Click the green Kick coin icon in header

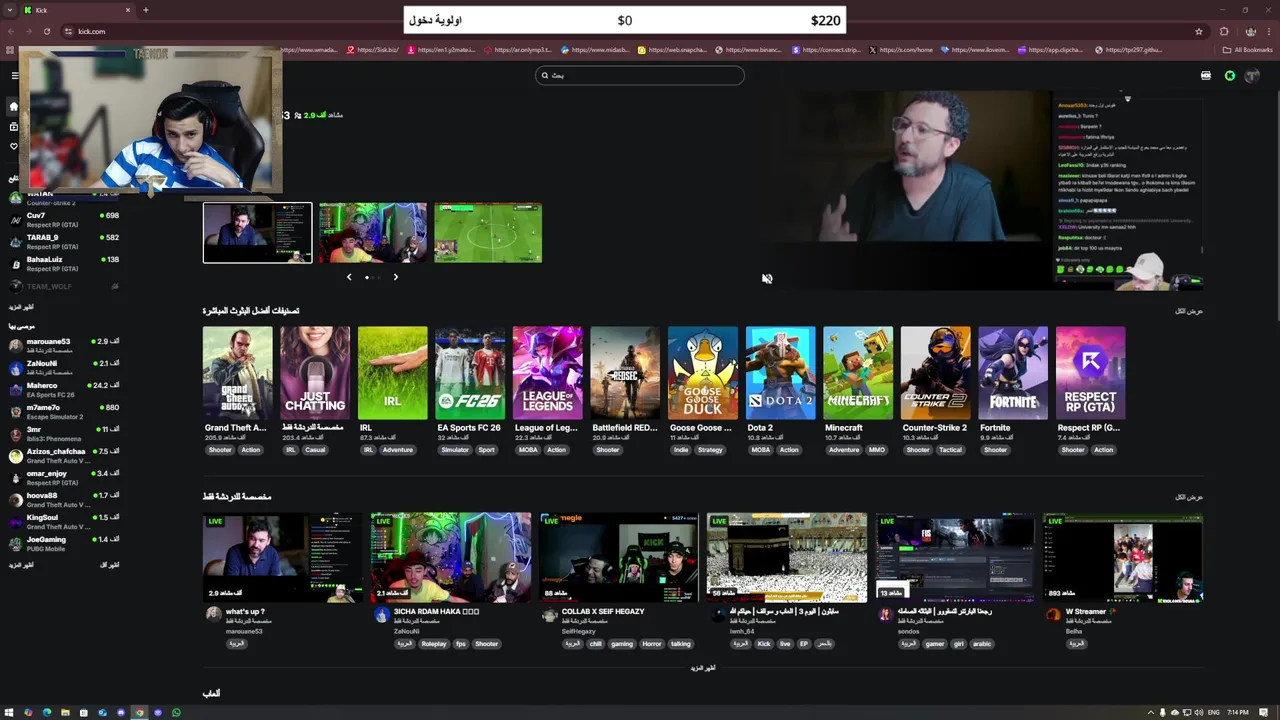click(x=1230, y=76)
